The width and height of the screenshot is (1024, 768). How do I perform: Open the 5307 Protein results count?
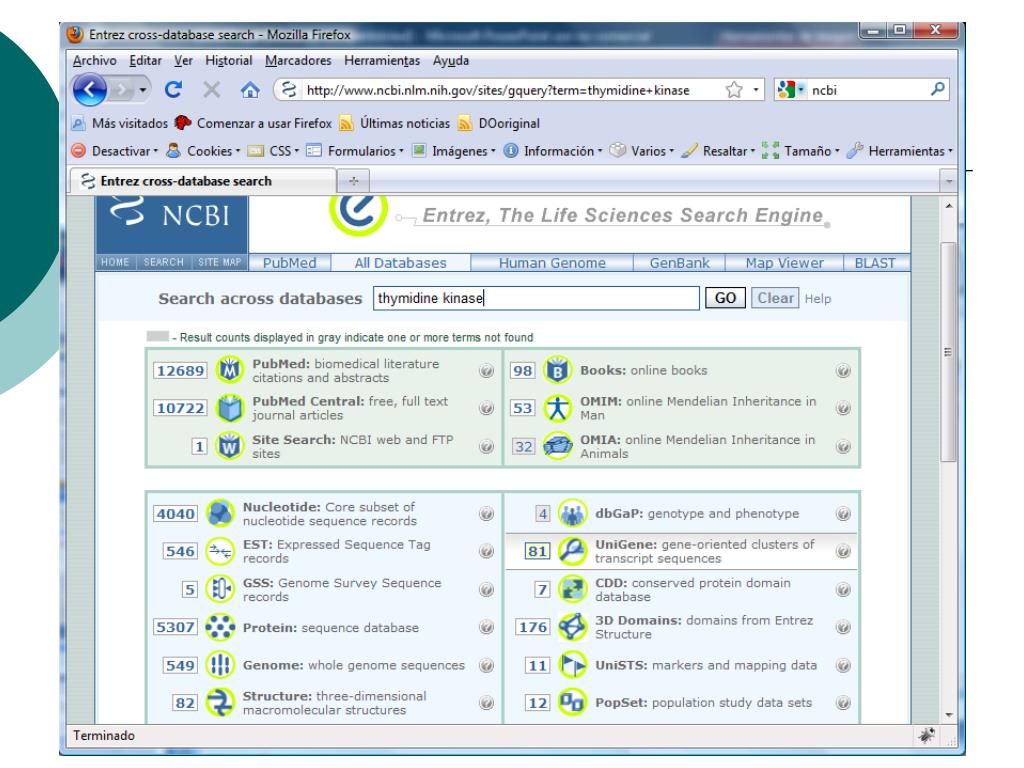tap(175, 628)
